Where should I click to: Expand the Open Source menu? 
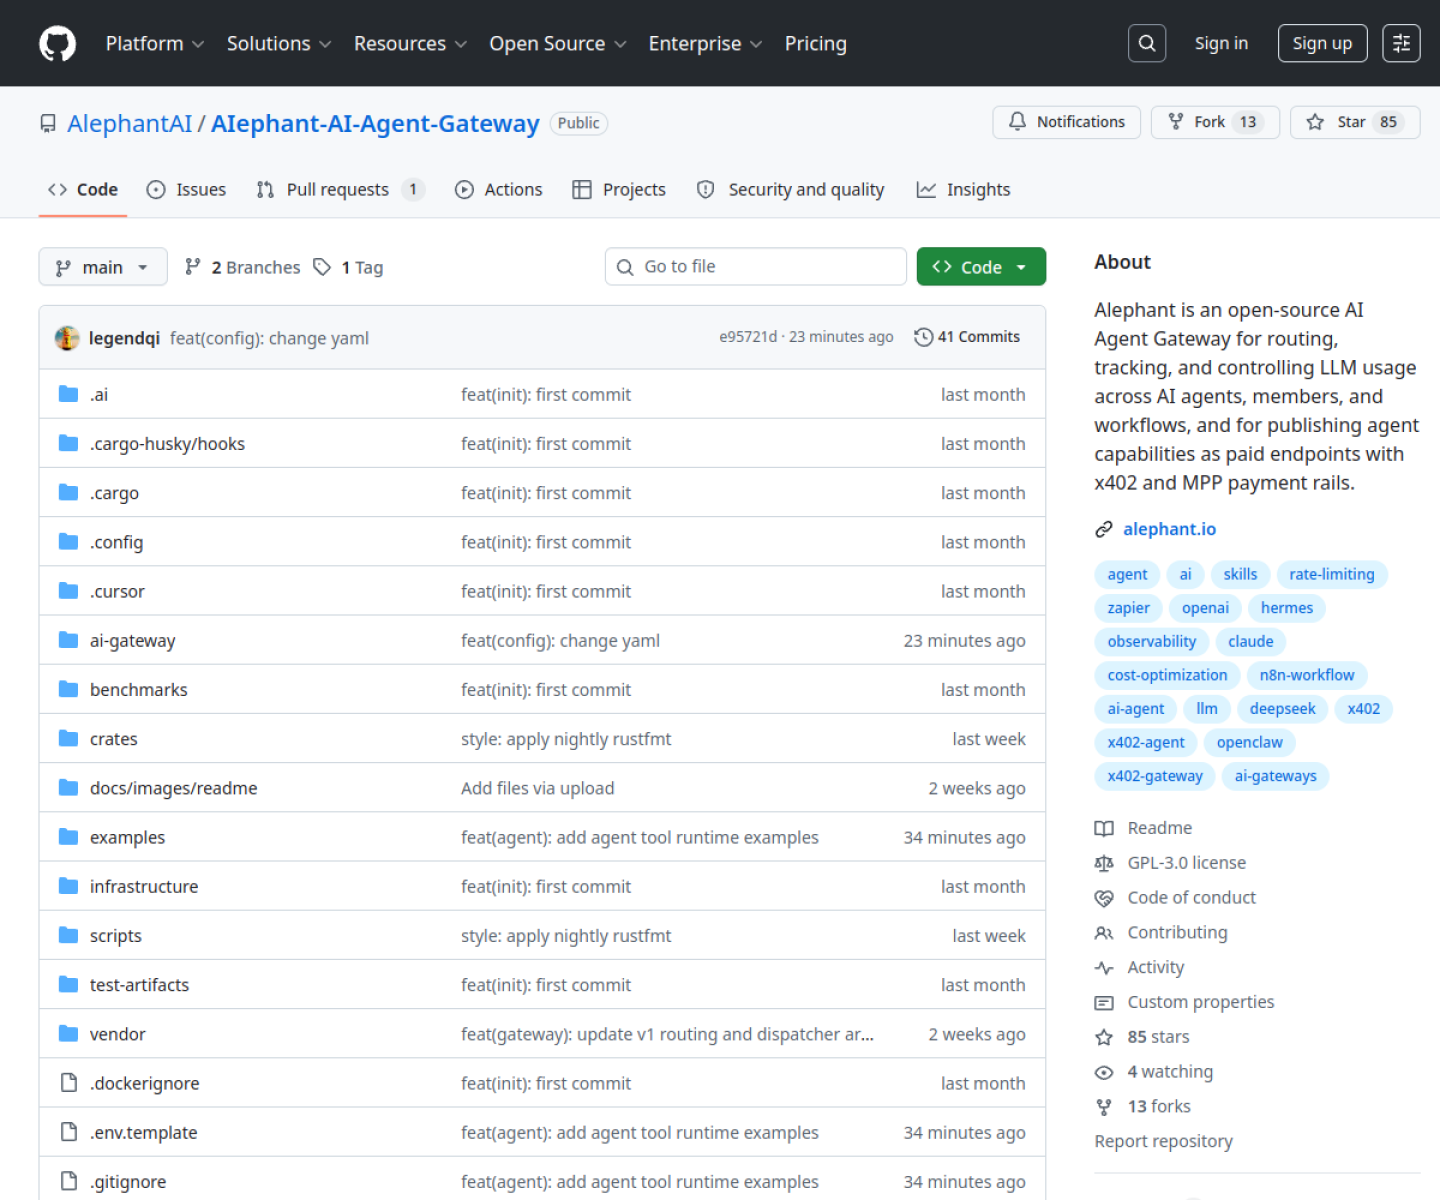[x=558, y=44]
